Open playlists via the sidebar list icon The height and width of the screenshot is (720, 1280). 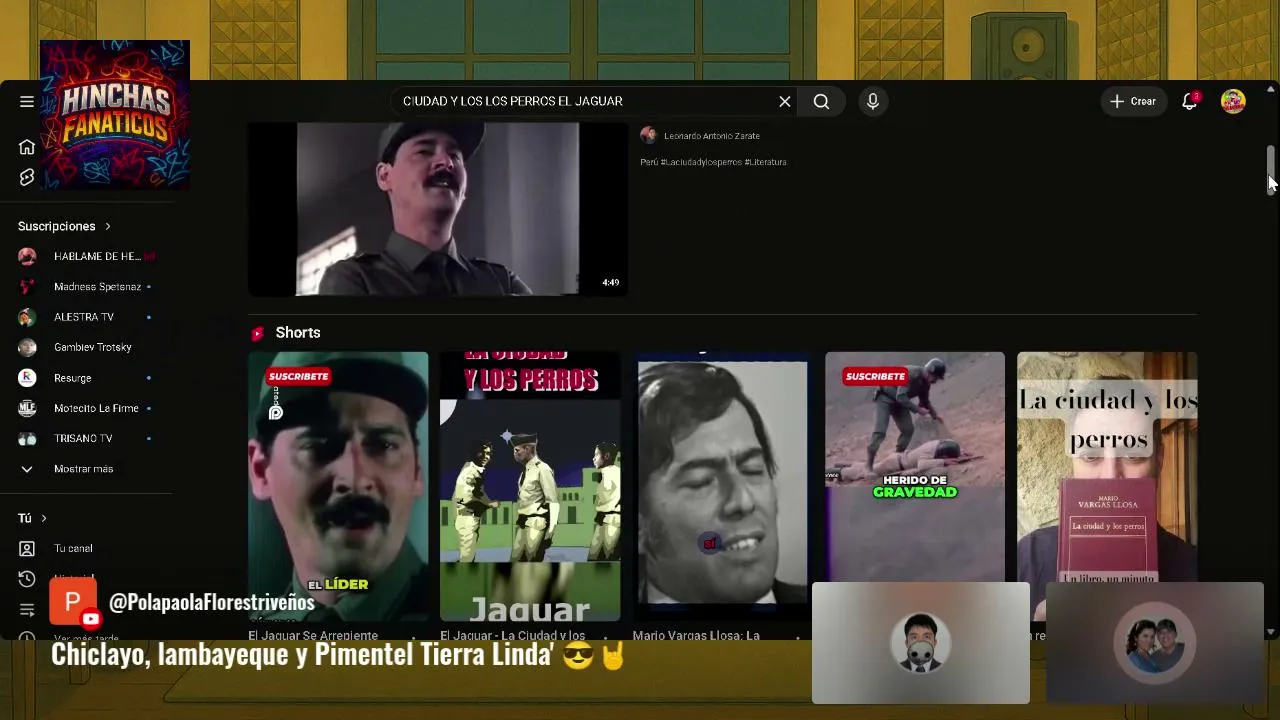tap(27, 609)
